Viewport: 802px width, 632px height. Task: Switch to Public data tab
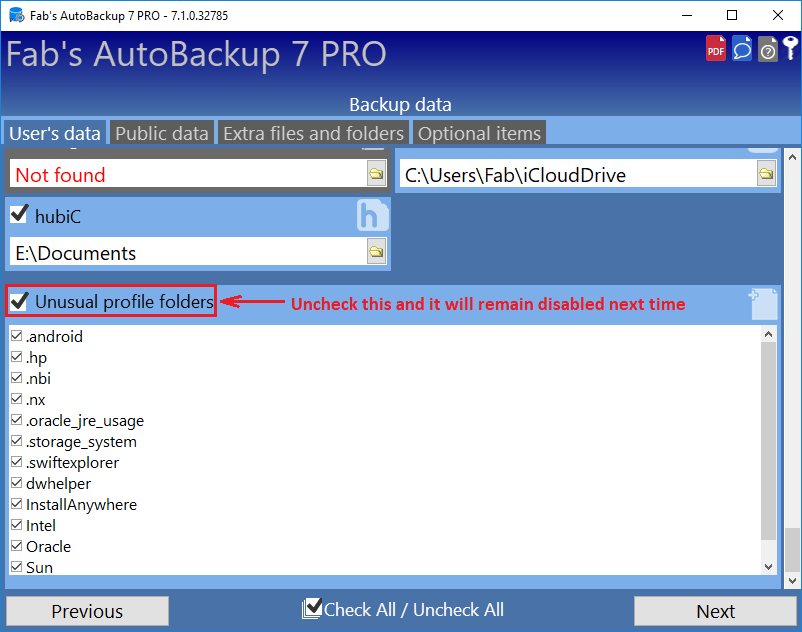tap(162, 133)
